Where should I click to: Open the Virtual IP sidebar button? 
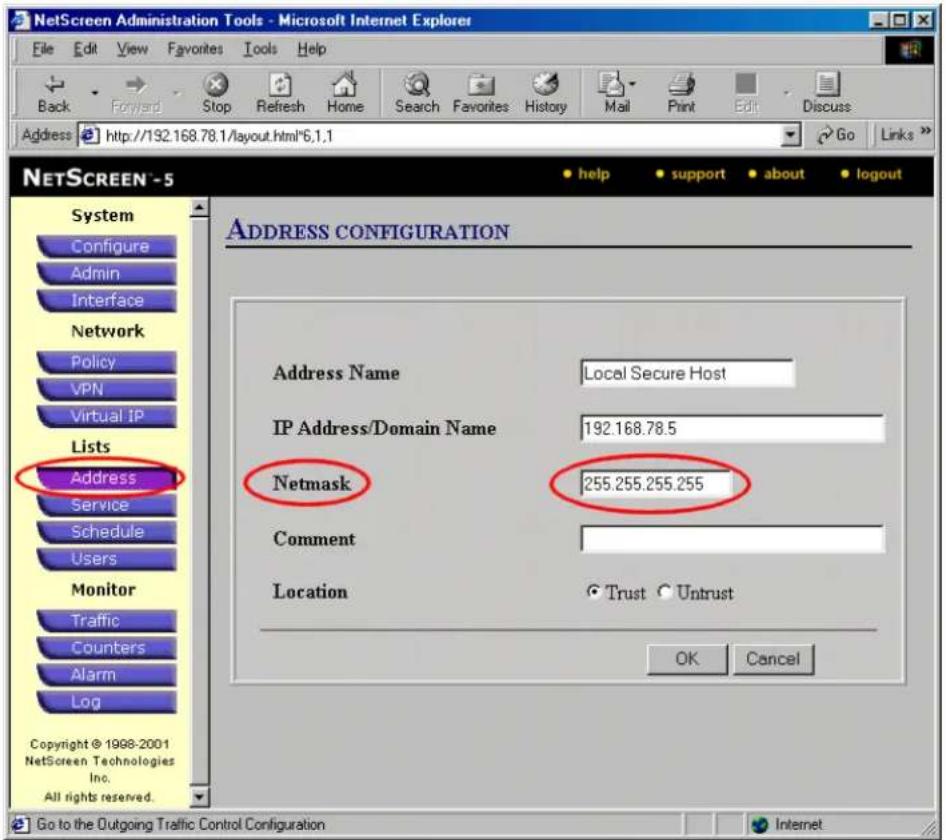pyautogui.click(x=108, y=416)
